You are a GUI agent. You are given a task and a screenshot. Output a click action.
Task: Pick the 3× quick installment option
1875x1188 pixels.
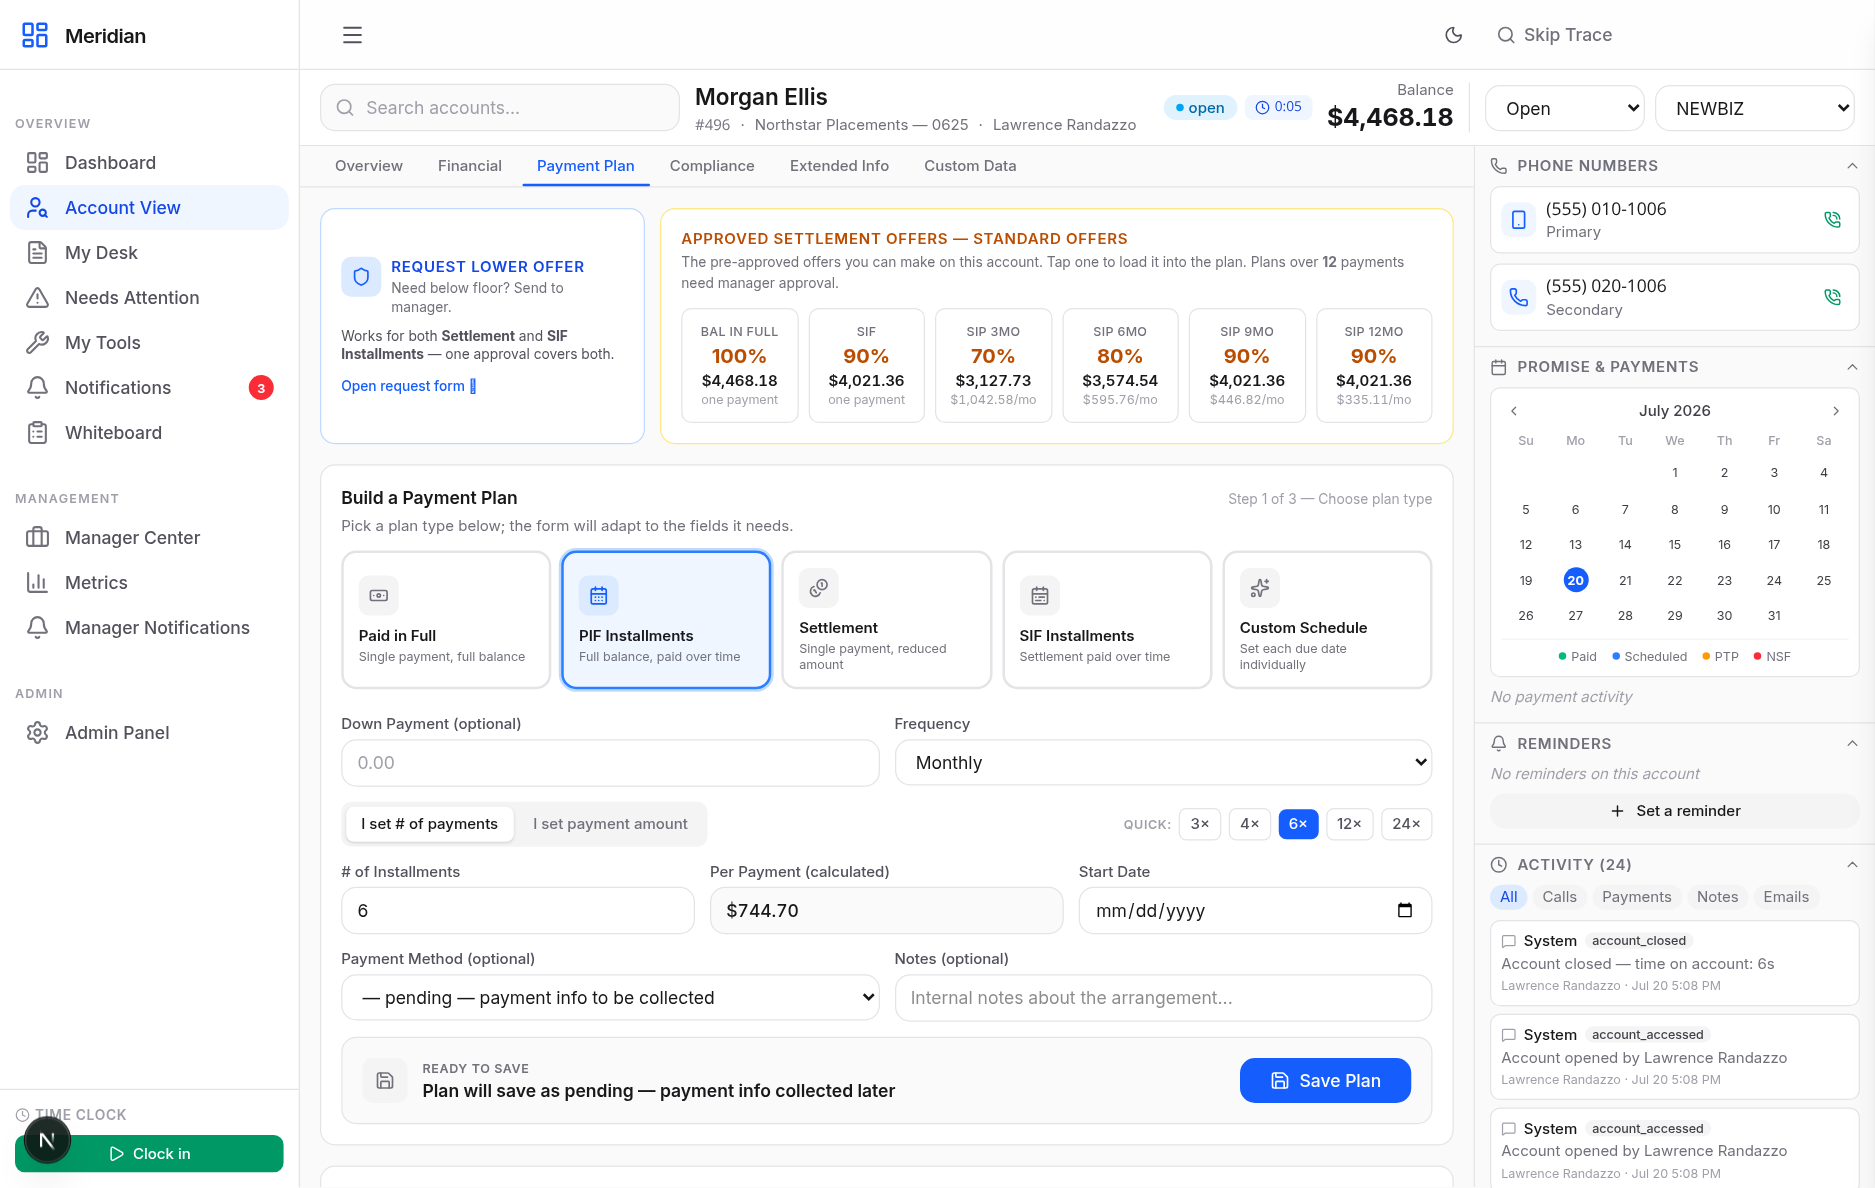pos(1200,824)
